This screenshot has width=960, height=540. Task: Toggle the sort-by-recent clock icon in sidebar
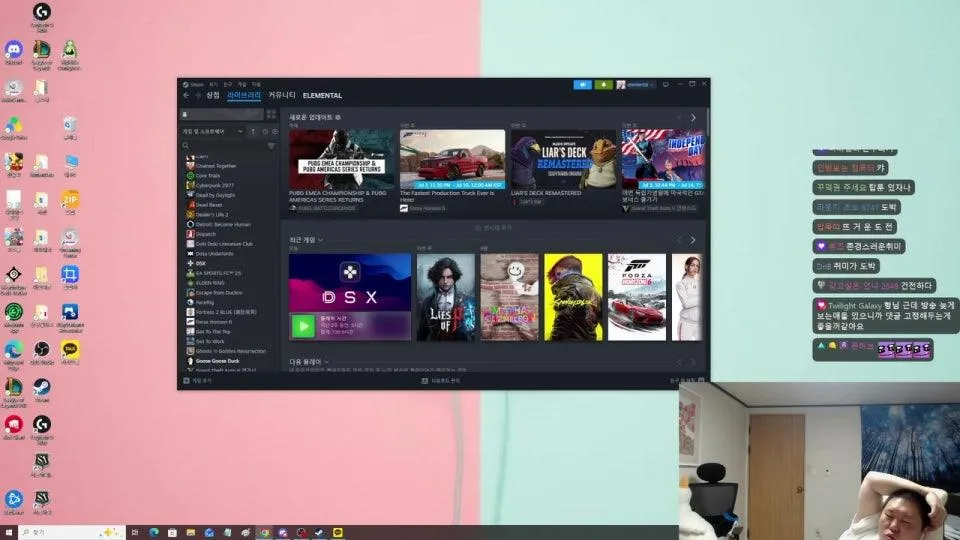click(265, 131)
